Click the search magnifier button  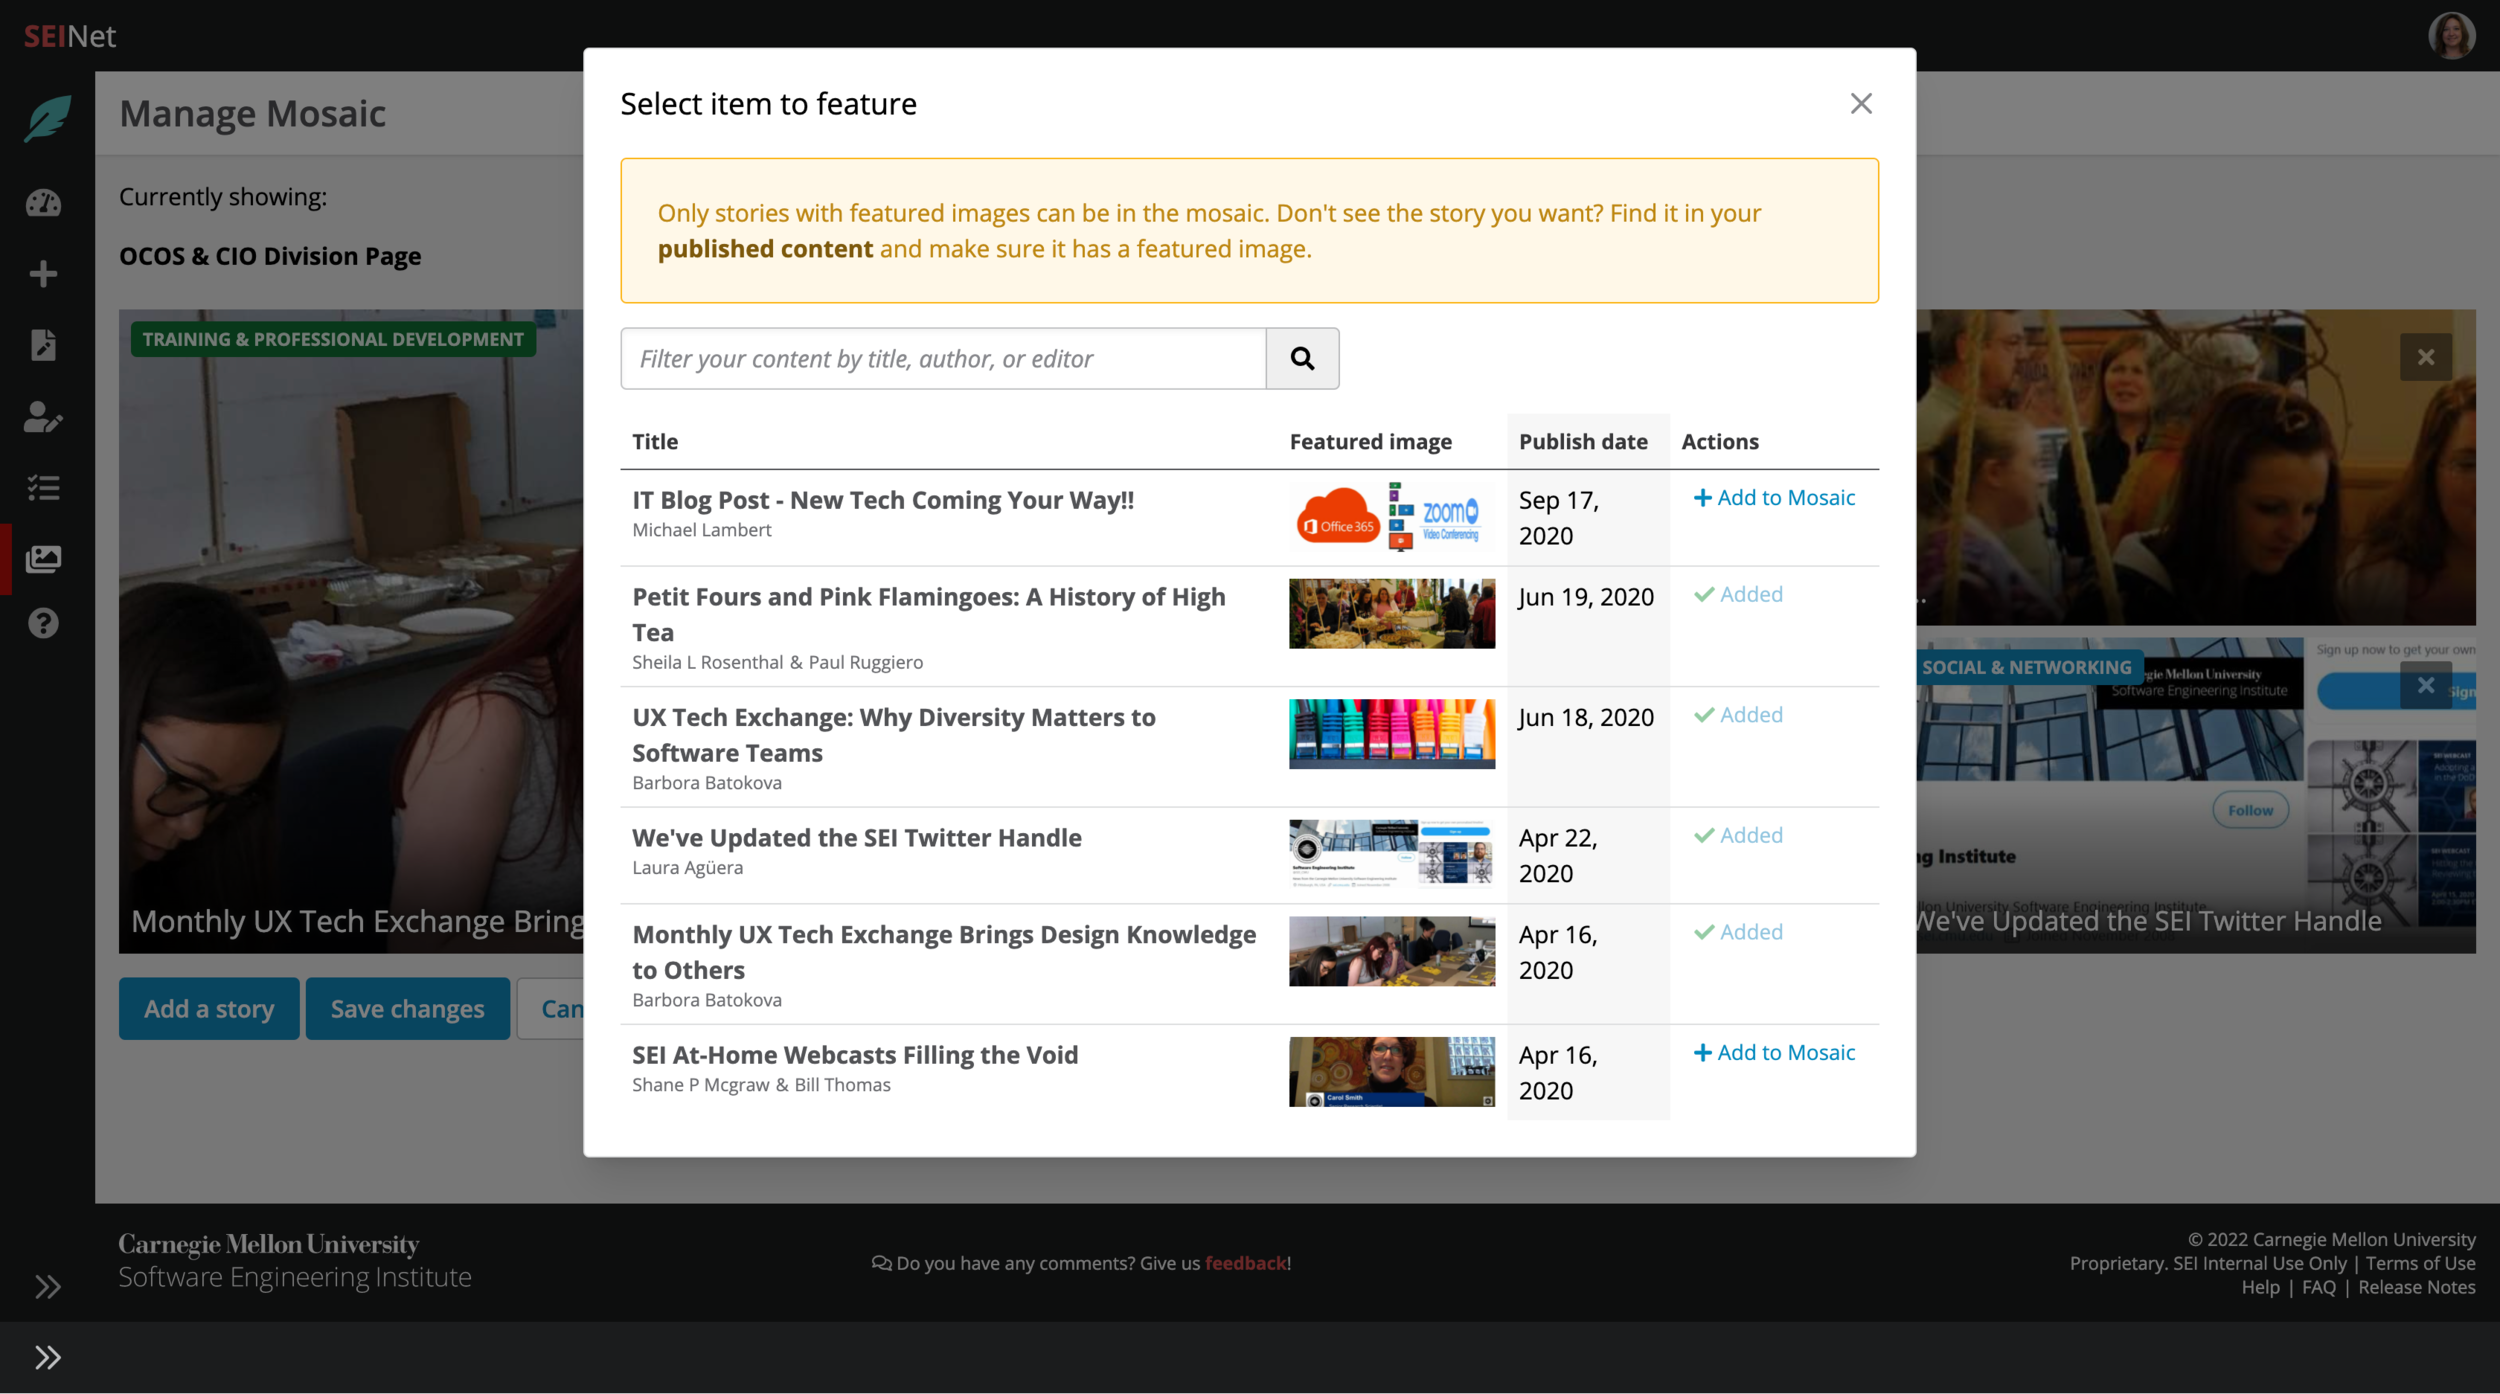(1302, 358)
